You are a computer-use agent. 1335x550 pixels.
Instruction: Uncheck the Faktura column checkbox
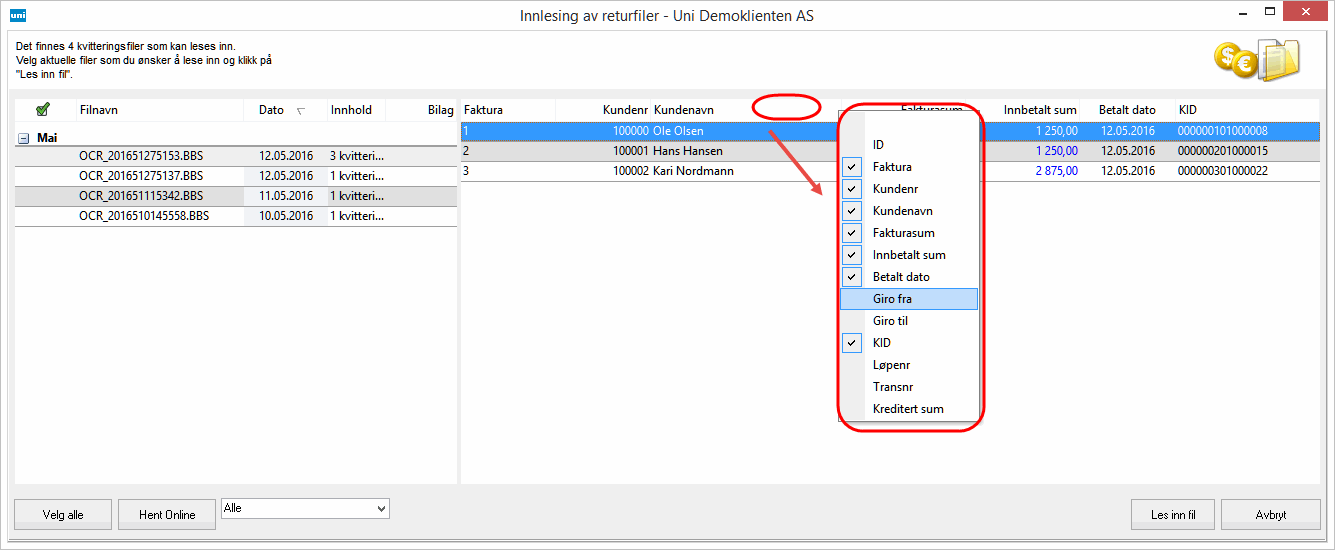852,167
